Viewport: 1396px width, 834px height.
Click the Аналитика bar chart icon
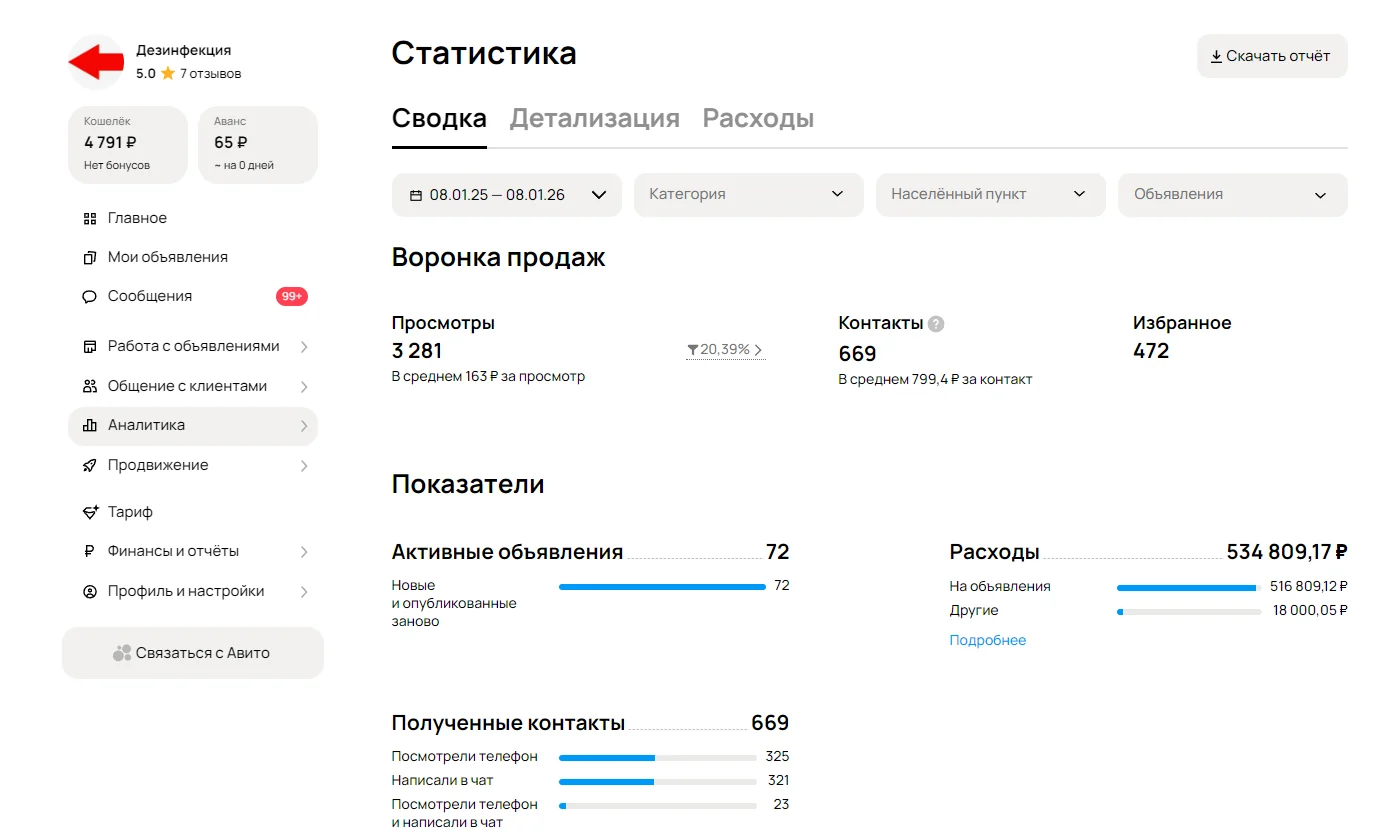coord(90,425)
